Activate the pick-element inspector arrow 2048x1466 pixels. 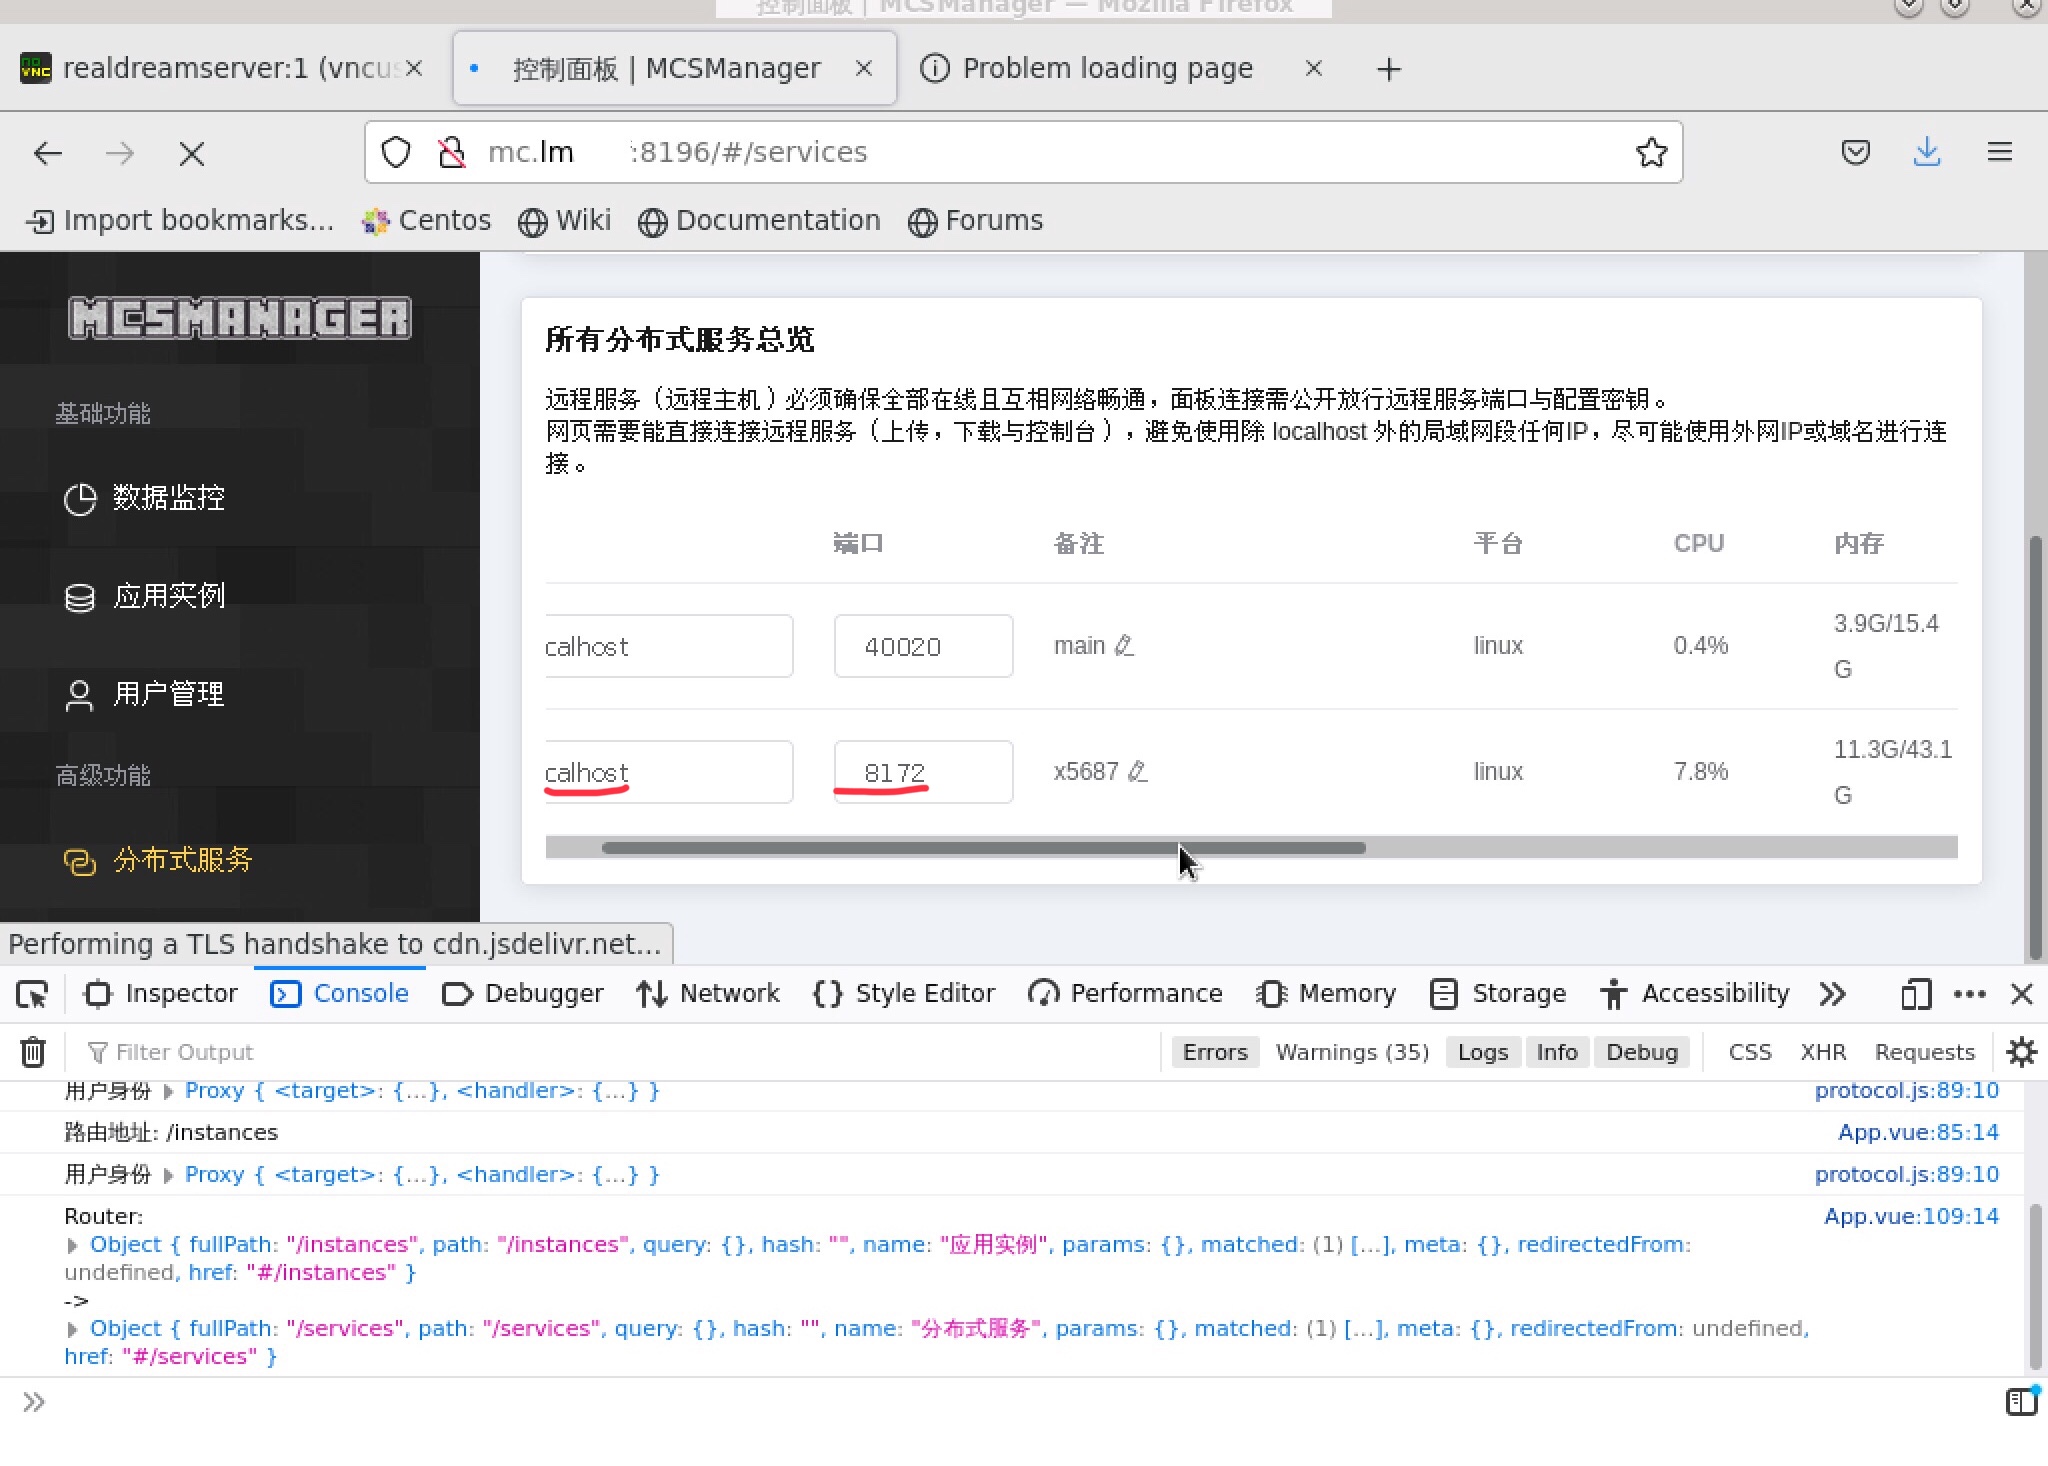[31, 993]
